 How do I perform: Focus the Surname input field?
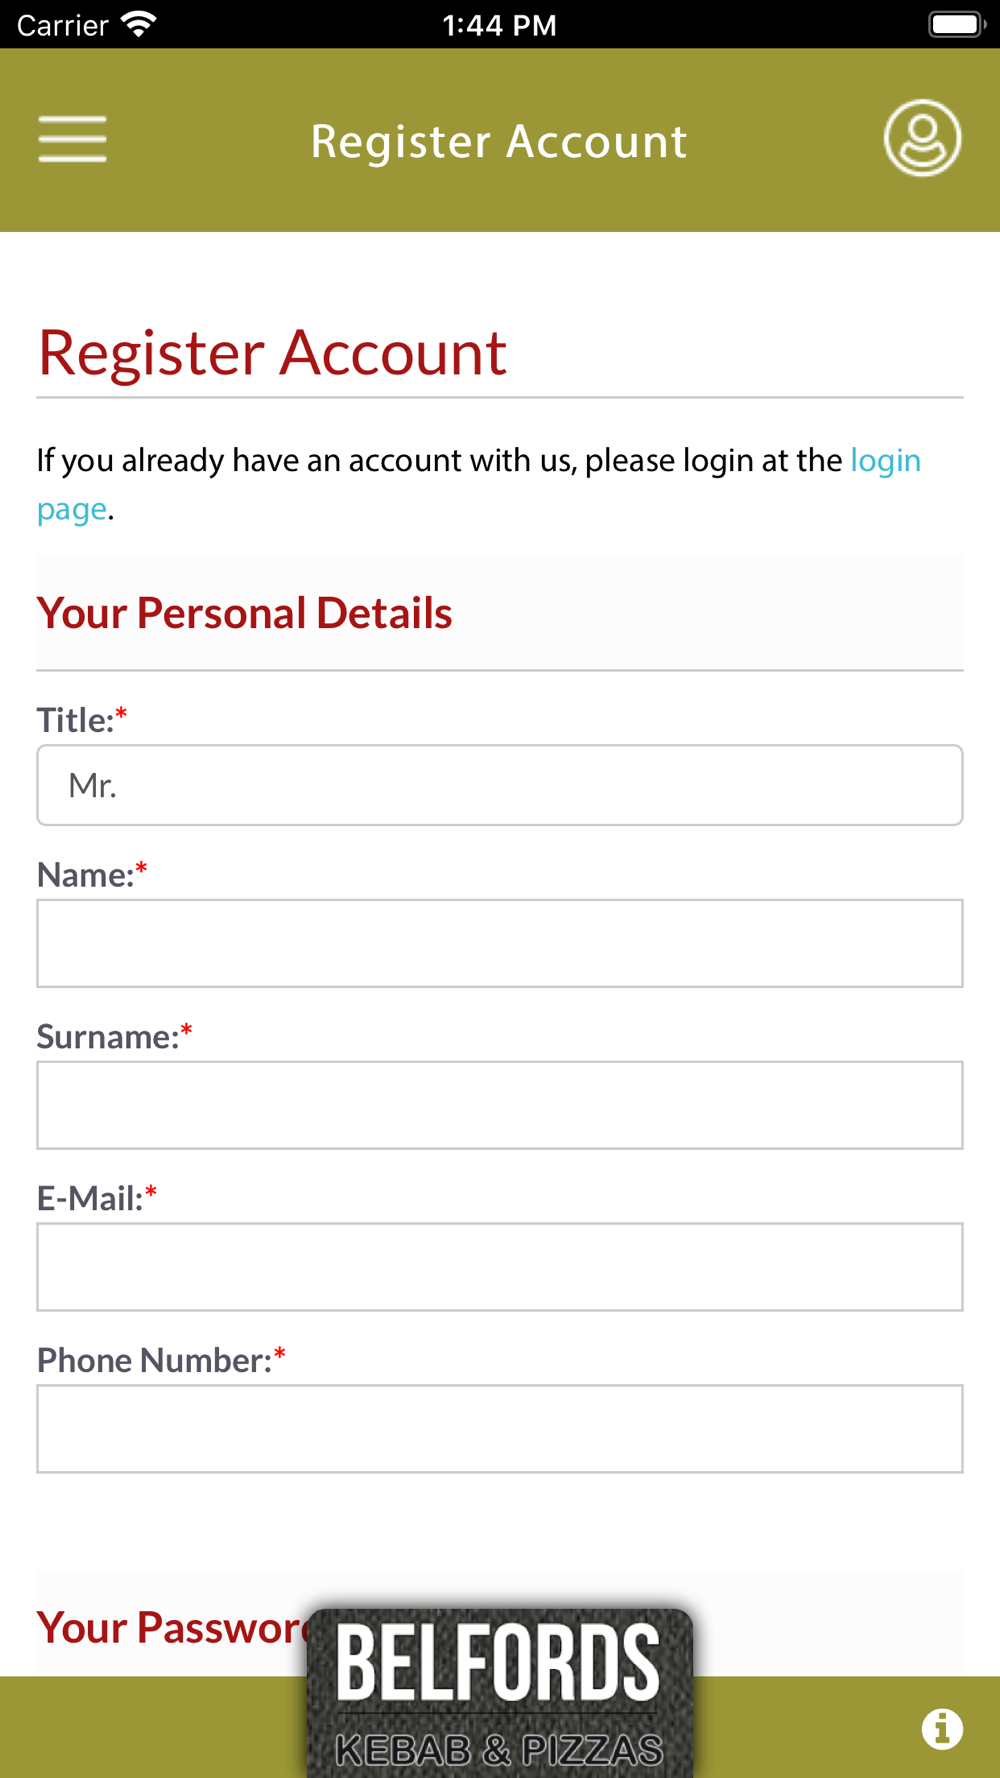pyautogui.click(x=500, y=1105)
